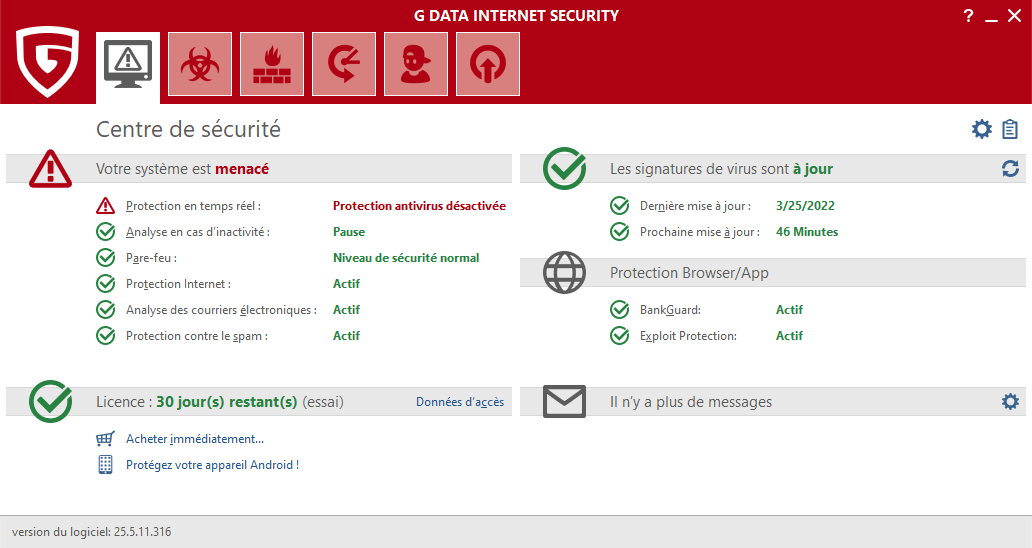Click warning icon beside Protection en temps réel
1032x548 pixels.
(x=105, y=206)
